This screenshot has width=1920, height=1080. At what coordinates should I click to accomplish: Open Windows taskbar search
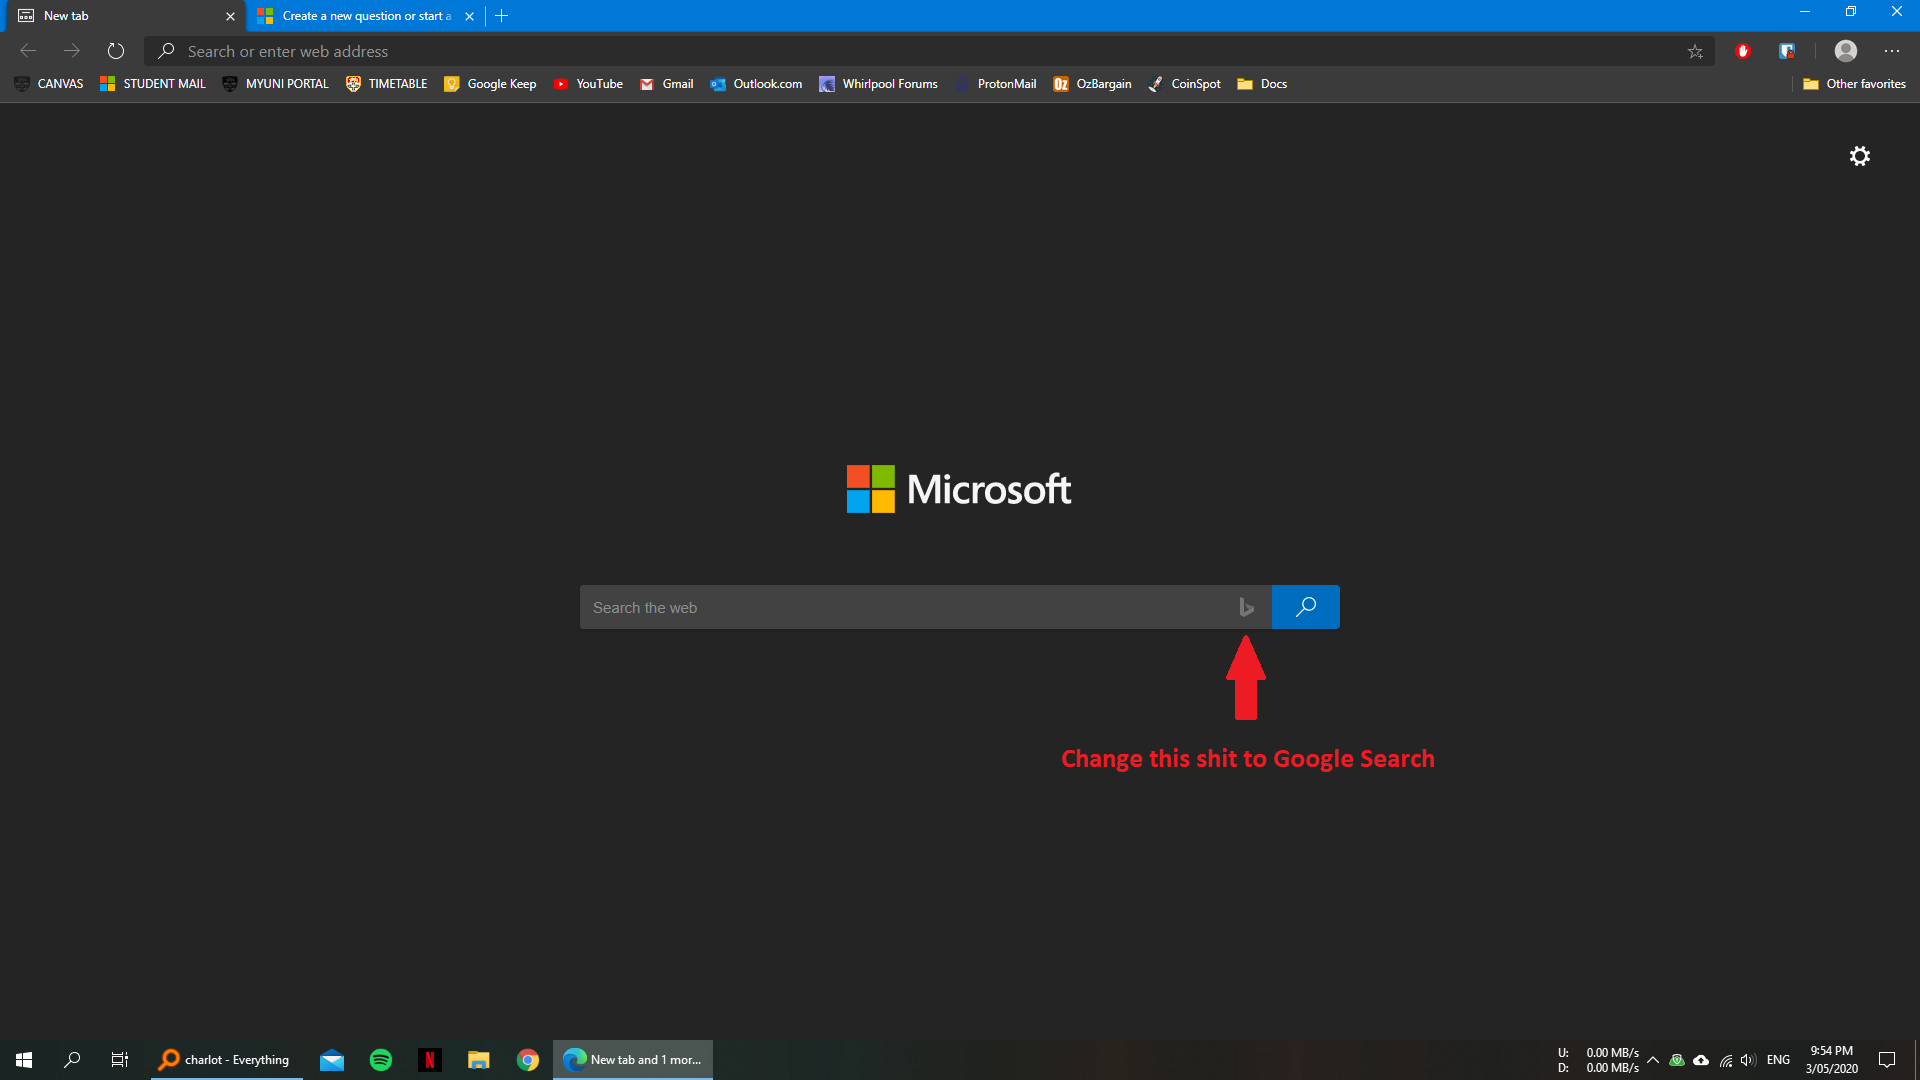click(72, 1060)
